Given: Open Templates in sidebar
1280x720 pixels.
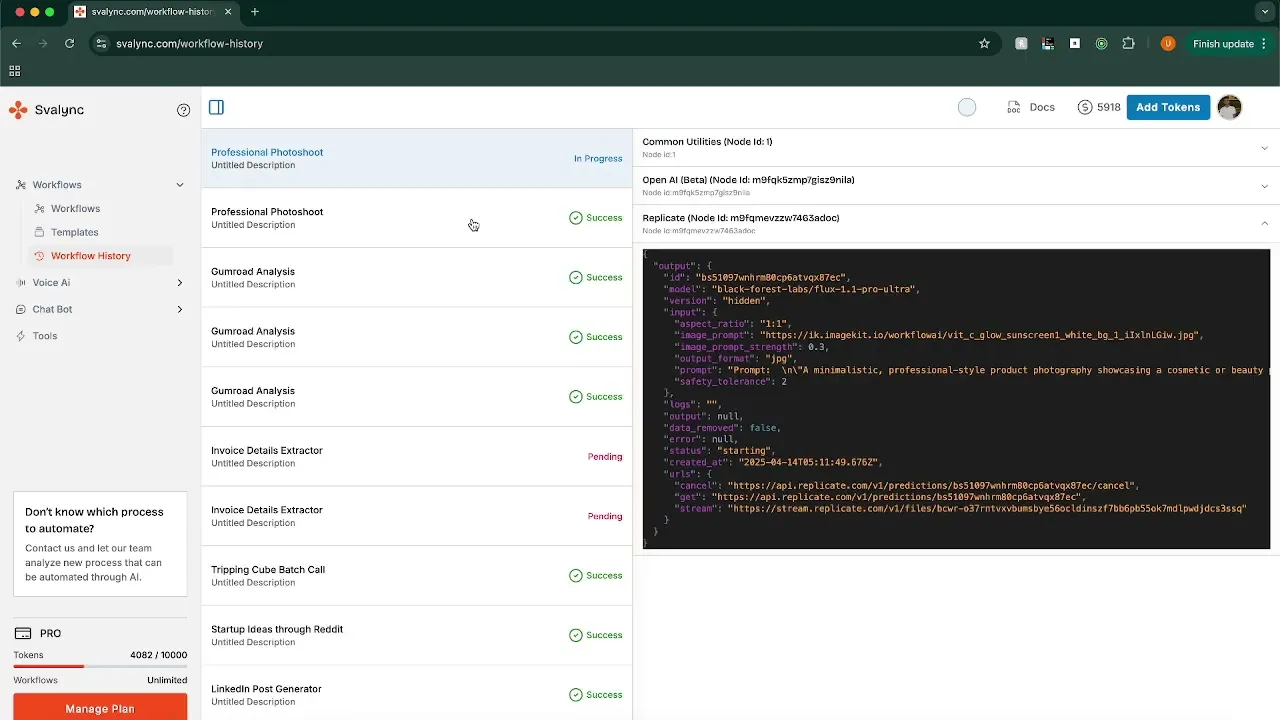Looking at the screenshot, I should pos(74,232).
